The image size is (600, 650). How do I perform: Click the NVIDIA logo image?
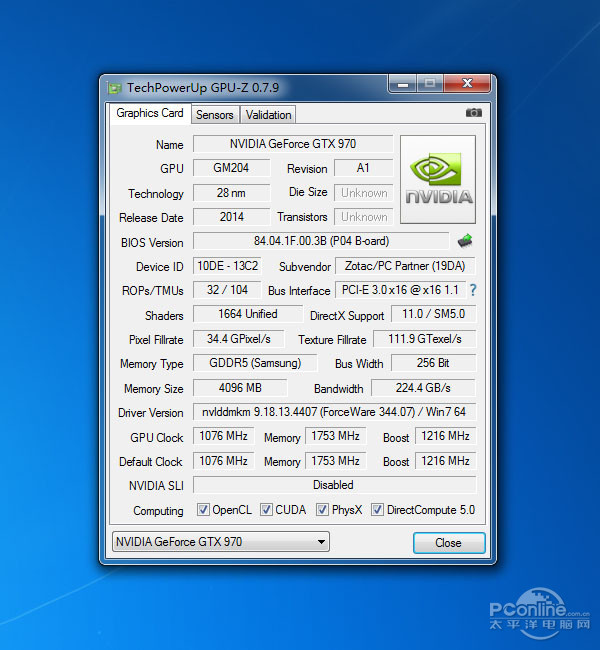(x=438, y=179)
